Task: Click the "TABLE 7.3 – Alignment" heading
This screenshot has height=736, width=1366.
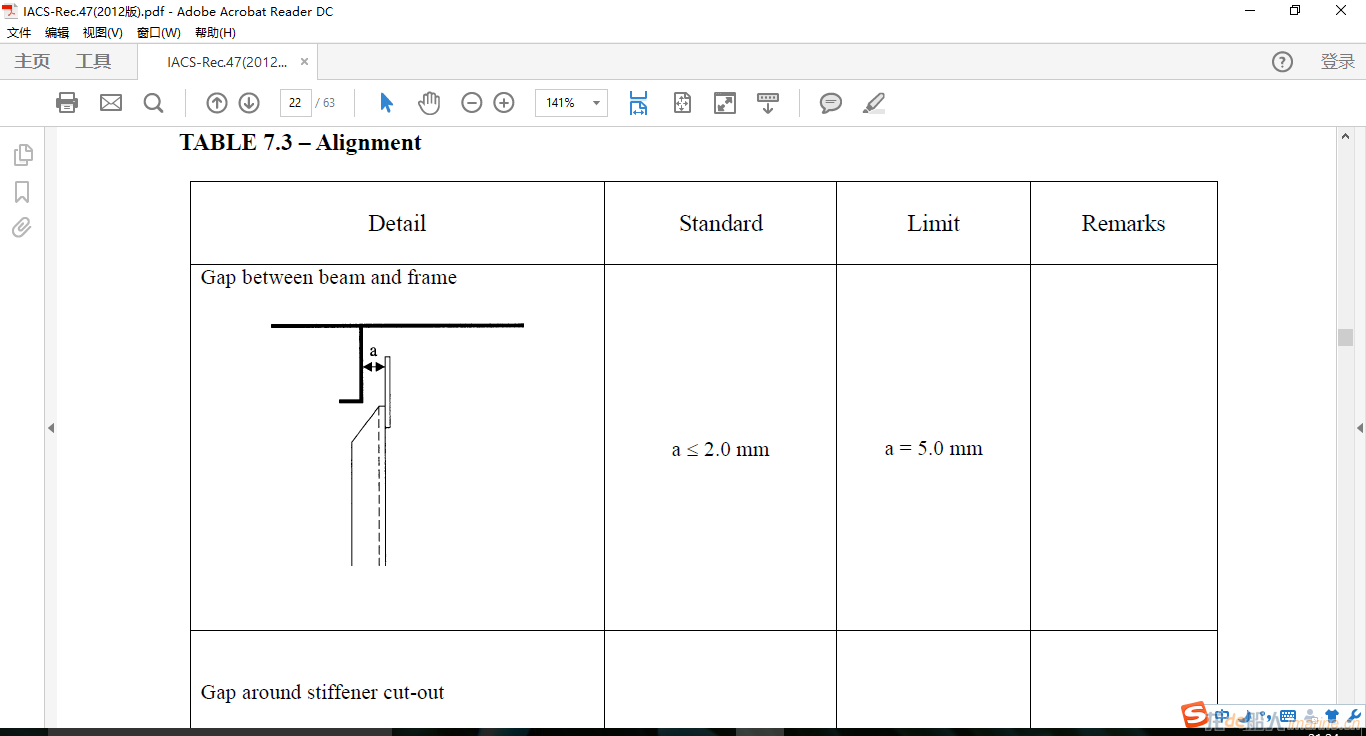Action: (300, 143)
